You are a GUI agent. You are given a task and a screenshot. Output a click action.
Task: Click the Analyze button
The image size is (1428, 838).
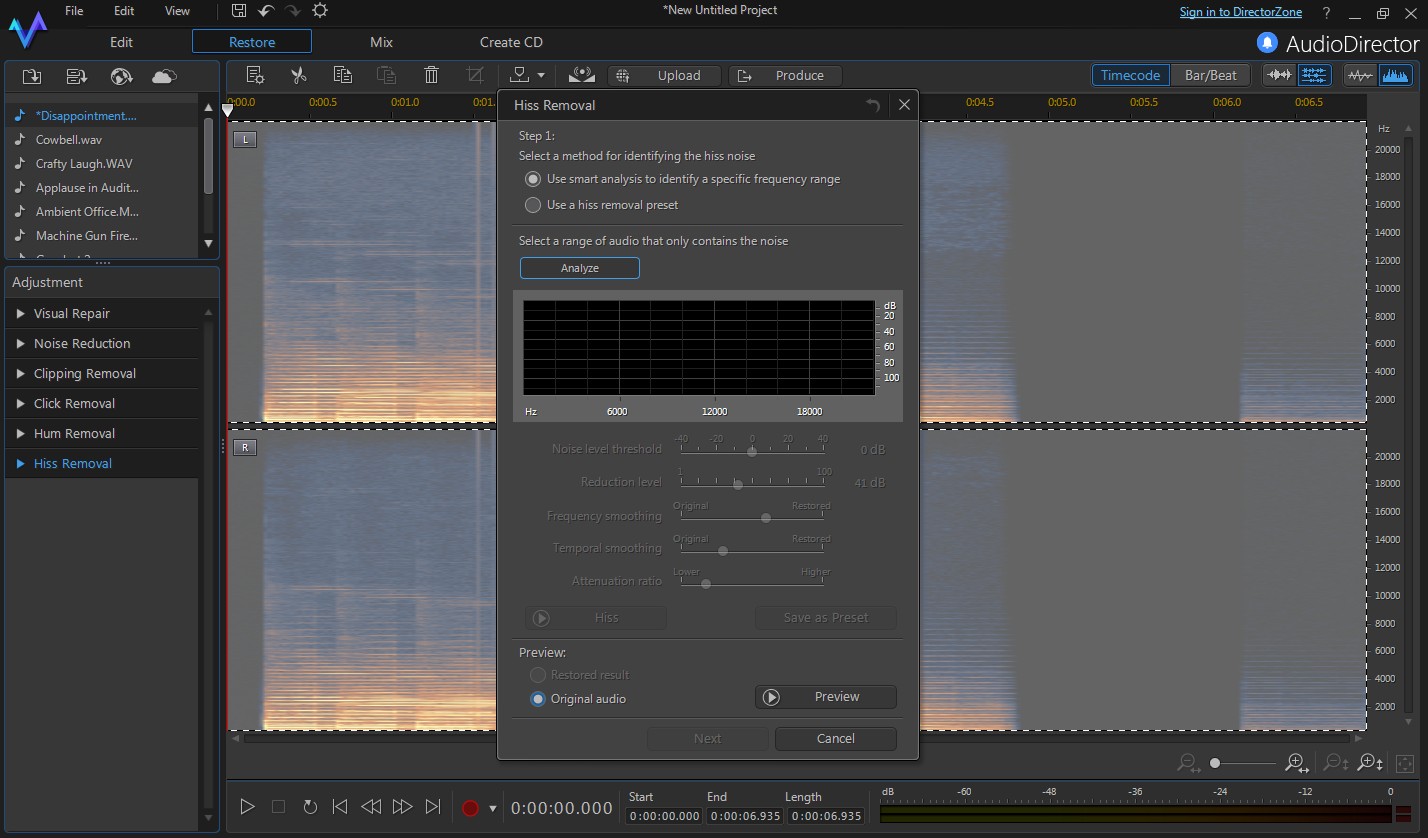pos(579,267)
